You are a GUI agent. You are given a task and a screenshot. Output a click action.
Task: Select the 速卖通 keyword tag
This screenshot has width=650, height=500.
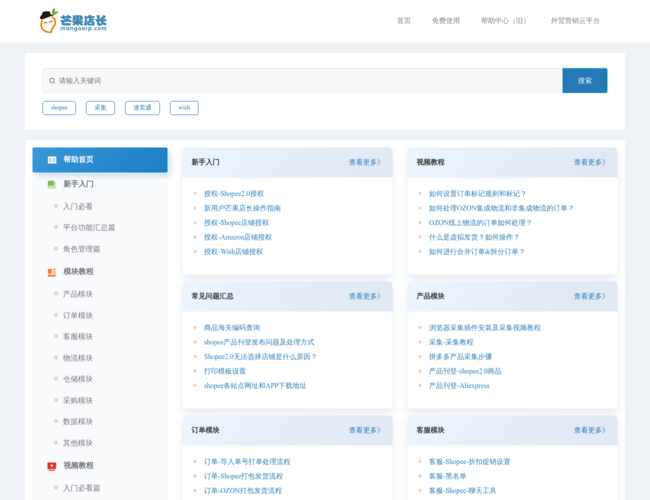[x=142, y=108]
